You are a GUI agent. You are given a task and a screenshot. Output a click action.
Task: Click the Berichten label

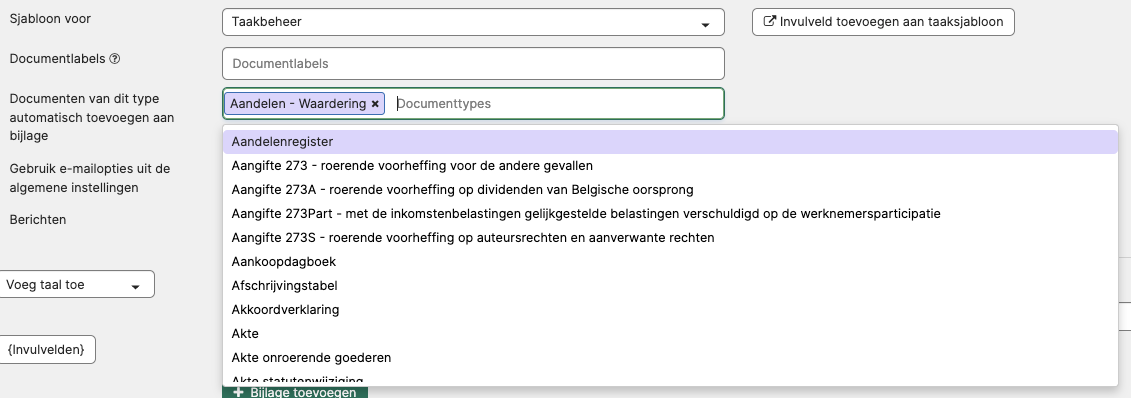point(38,220)
